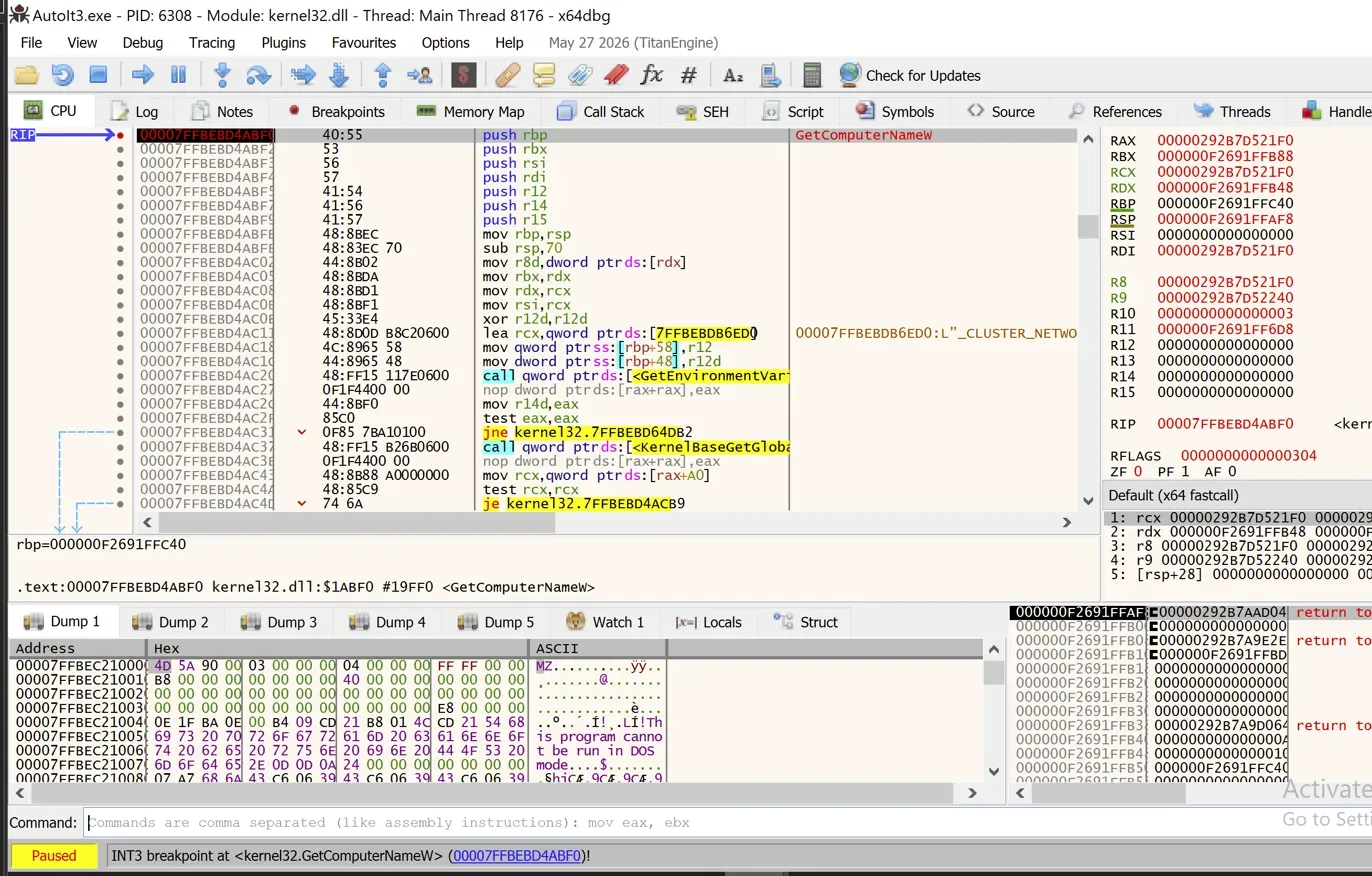The width and height of the screenshot is (1372, 876).
Task: Switch to the Call Stack tab
Action: [x=600, y=112]
